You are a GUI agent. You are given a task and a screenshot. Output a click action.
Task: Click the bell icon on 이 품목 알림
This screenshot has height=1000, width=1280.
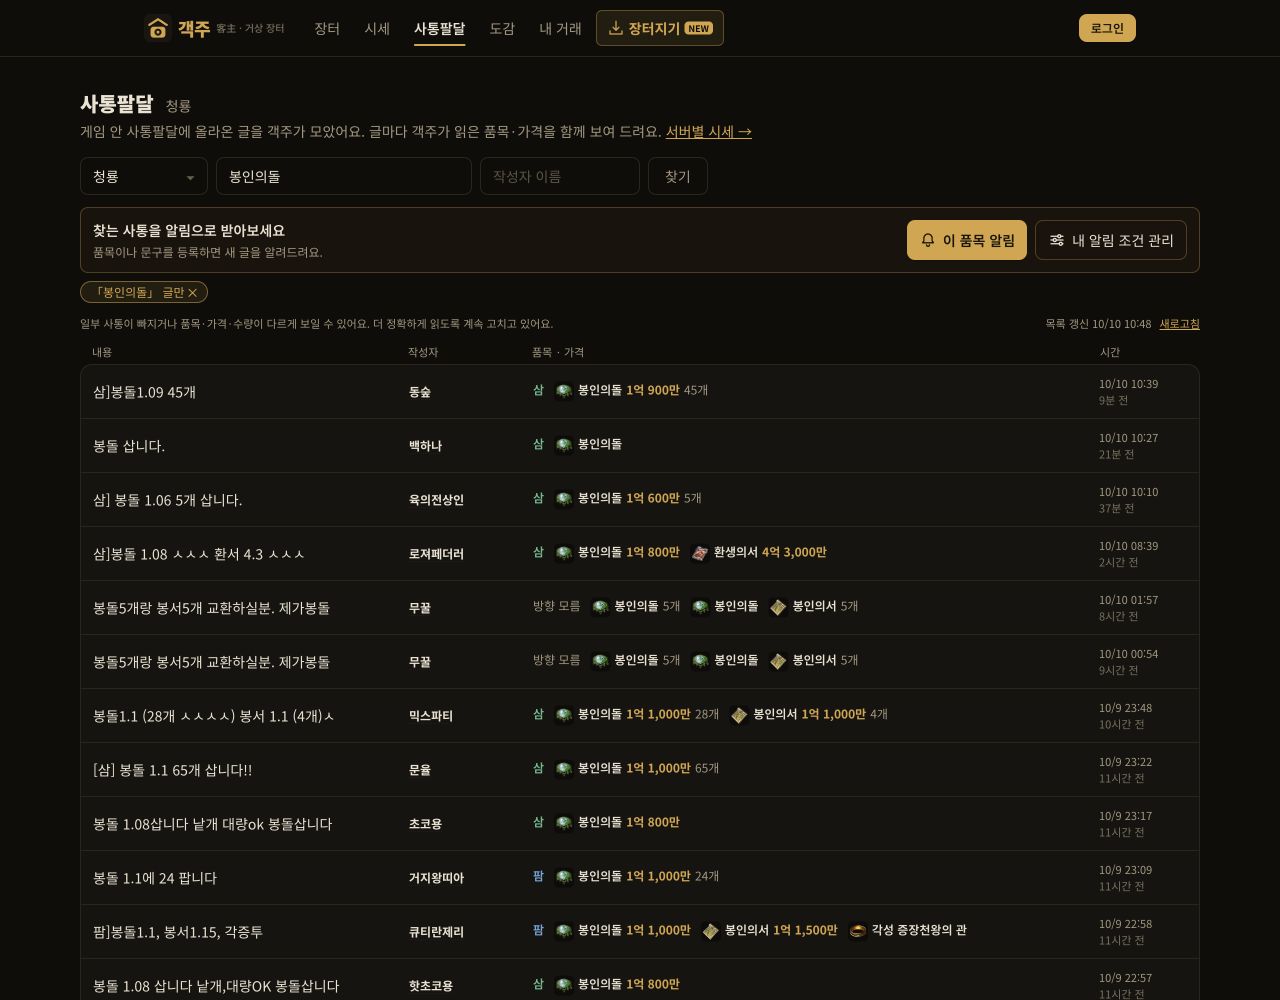click(928, 240)
